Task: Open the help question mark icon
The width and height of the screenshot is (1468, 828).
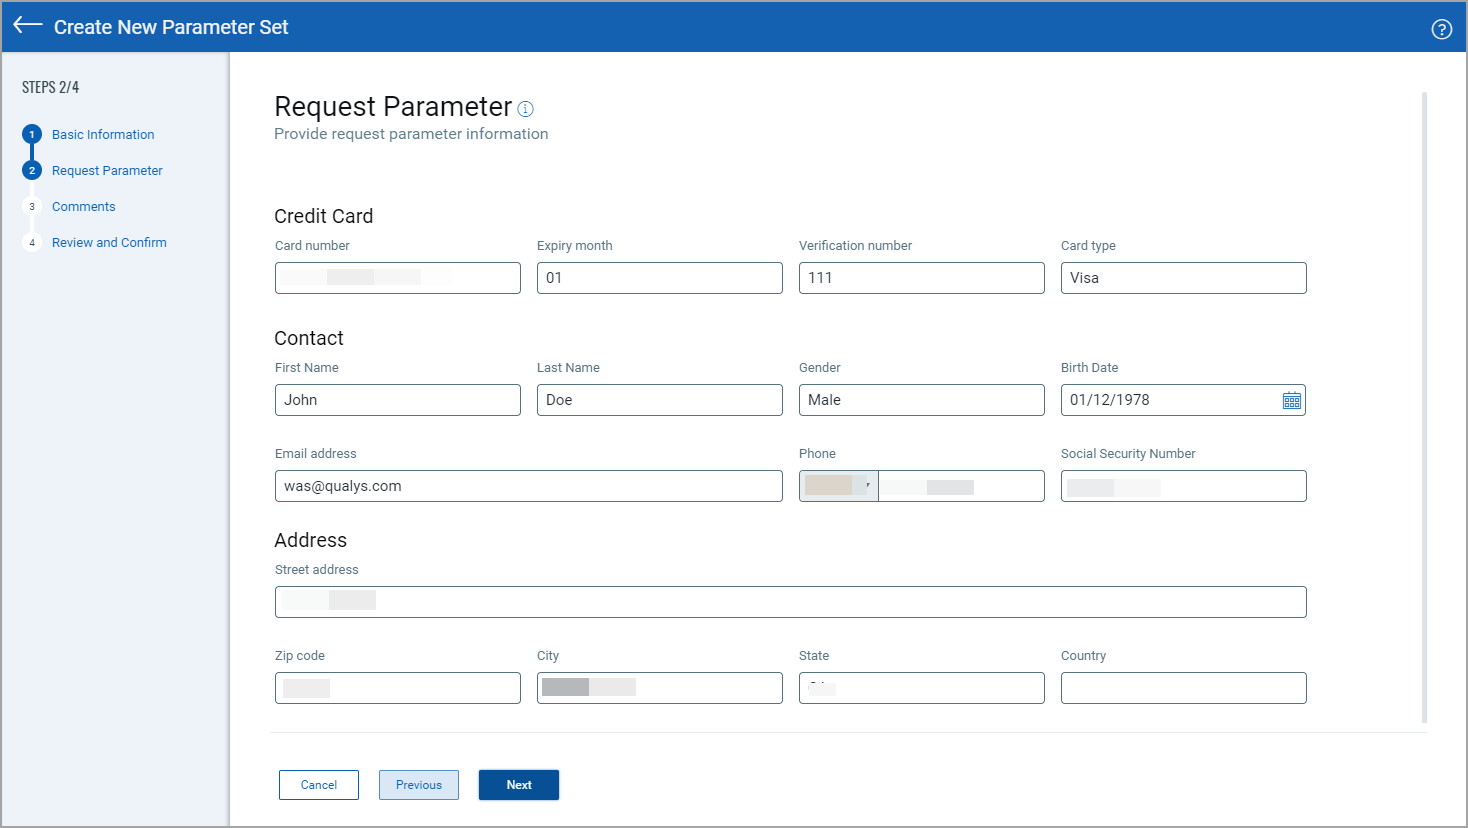Action: pos(1441,29)
